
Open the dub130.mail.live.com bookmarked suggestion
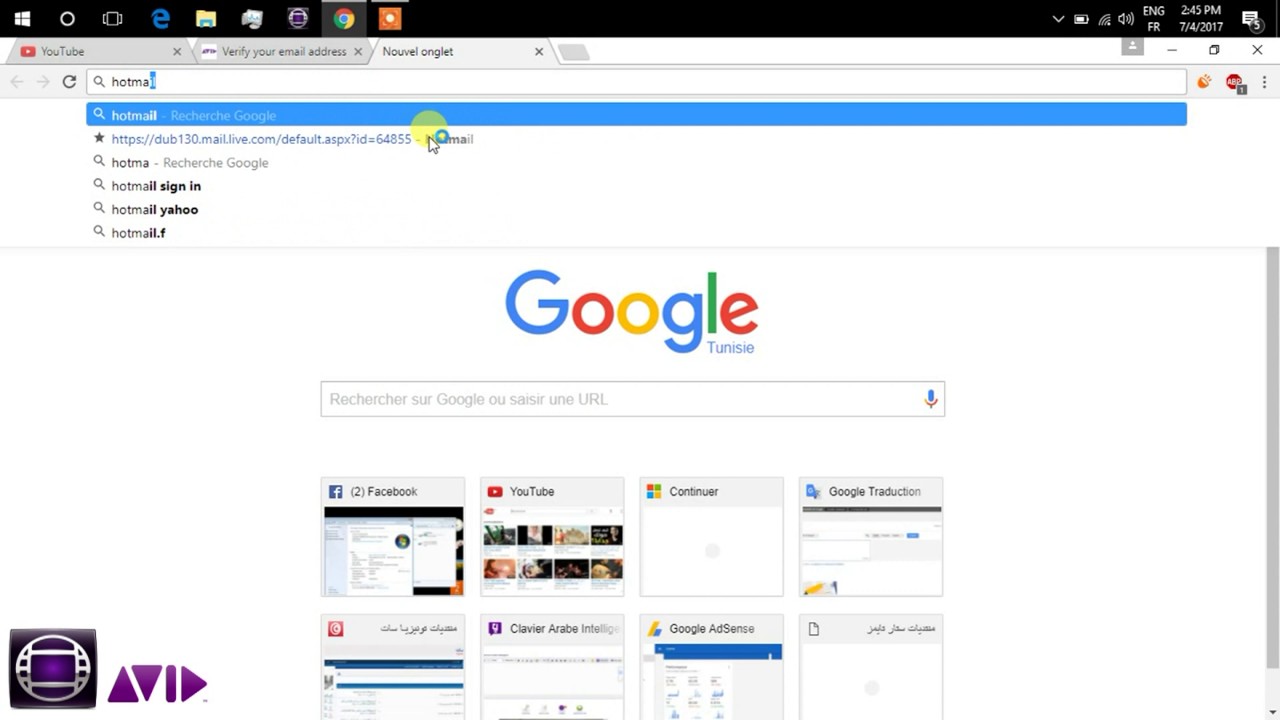(x=636, y=139)
